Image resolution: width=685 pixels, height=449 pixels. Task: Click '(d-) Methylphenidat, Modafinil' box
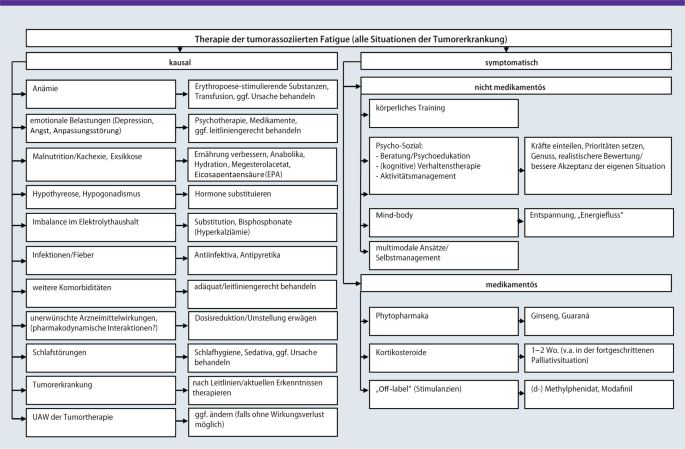point(599,394)
